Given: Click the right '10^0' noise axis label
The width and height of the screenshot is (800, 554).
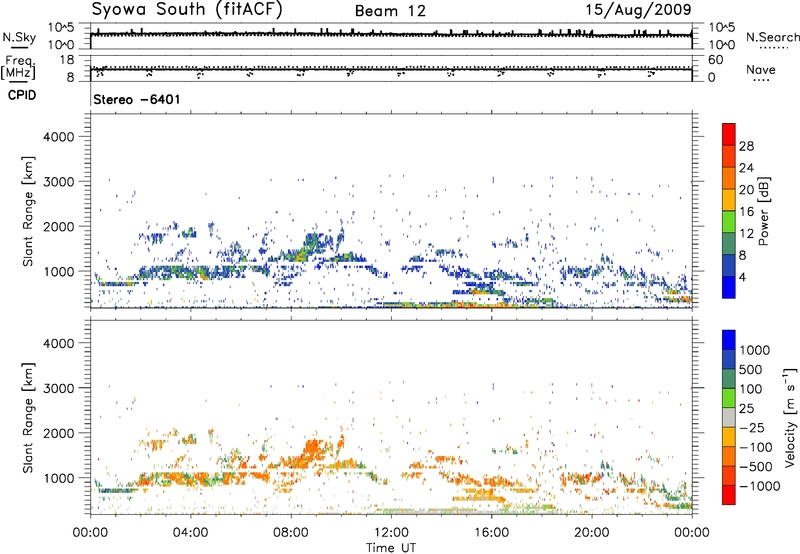Looking at the screenshot, I should pyautogui.click(x=722, y=45).
